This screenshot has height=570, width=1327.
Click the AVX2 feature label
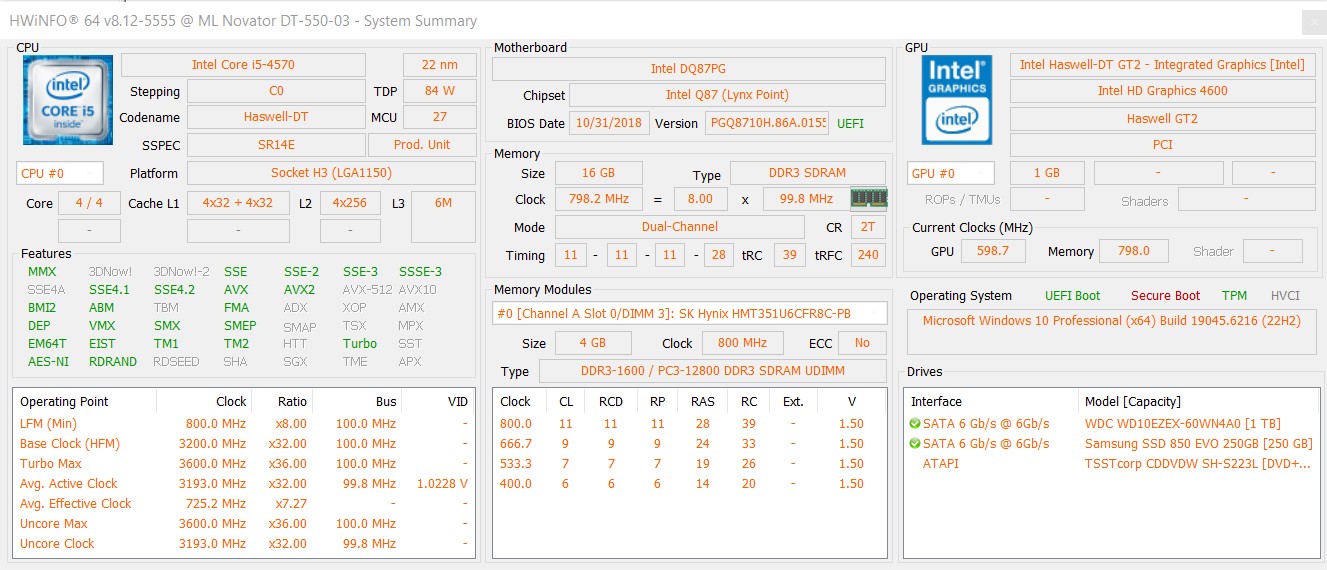pos(299,290)
